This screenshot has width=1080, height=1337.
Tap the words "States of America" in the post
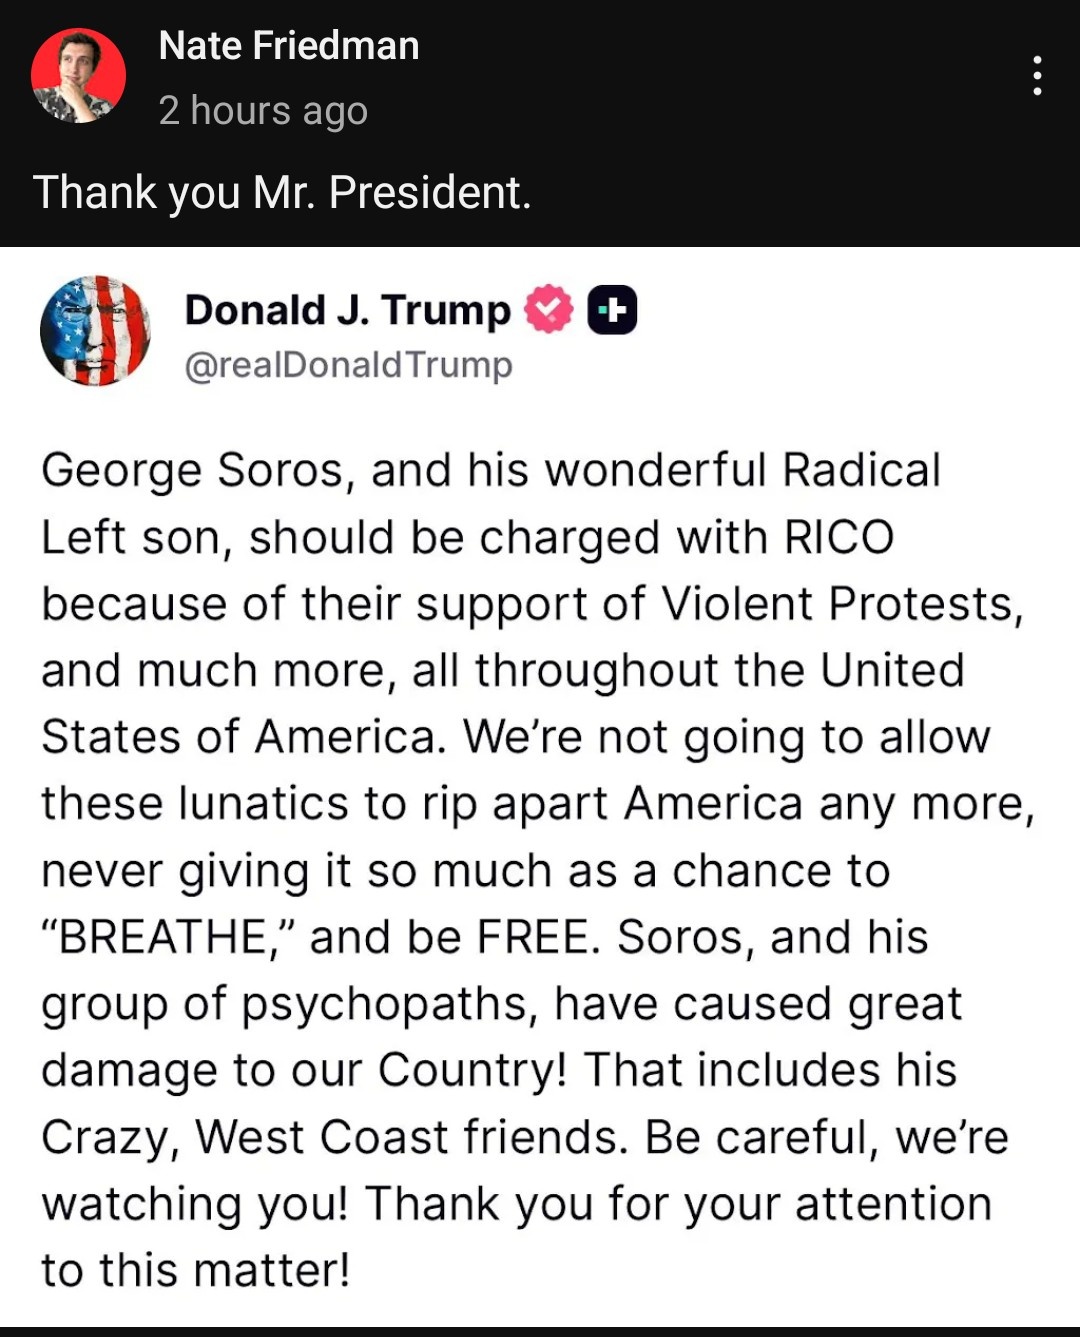pos(241,738)
